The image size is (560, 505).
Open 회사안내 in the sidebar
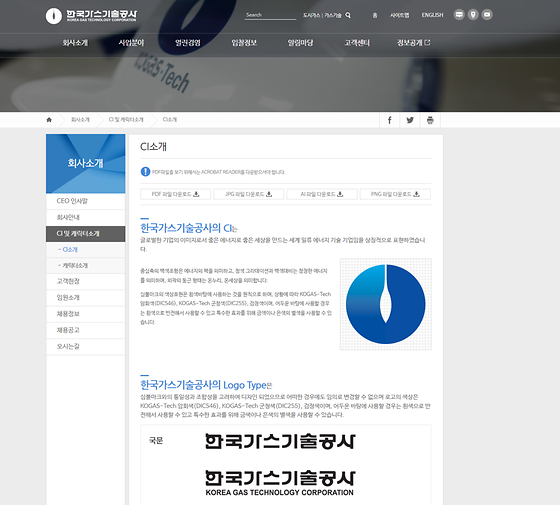tap(86, 217)
